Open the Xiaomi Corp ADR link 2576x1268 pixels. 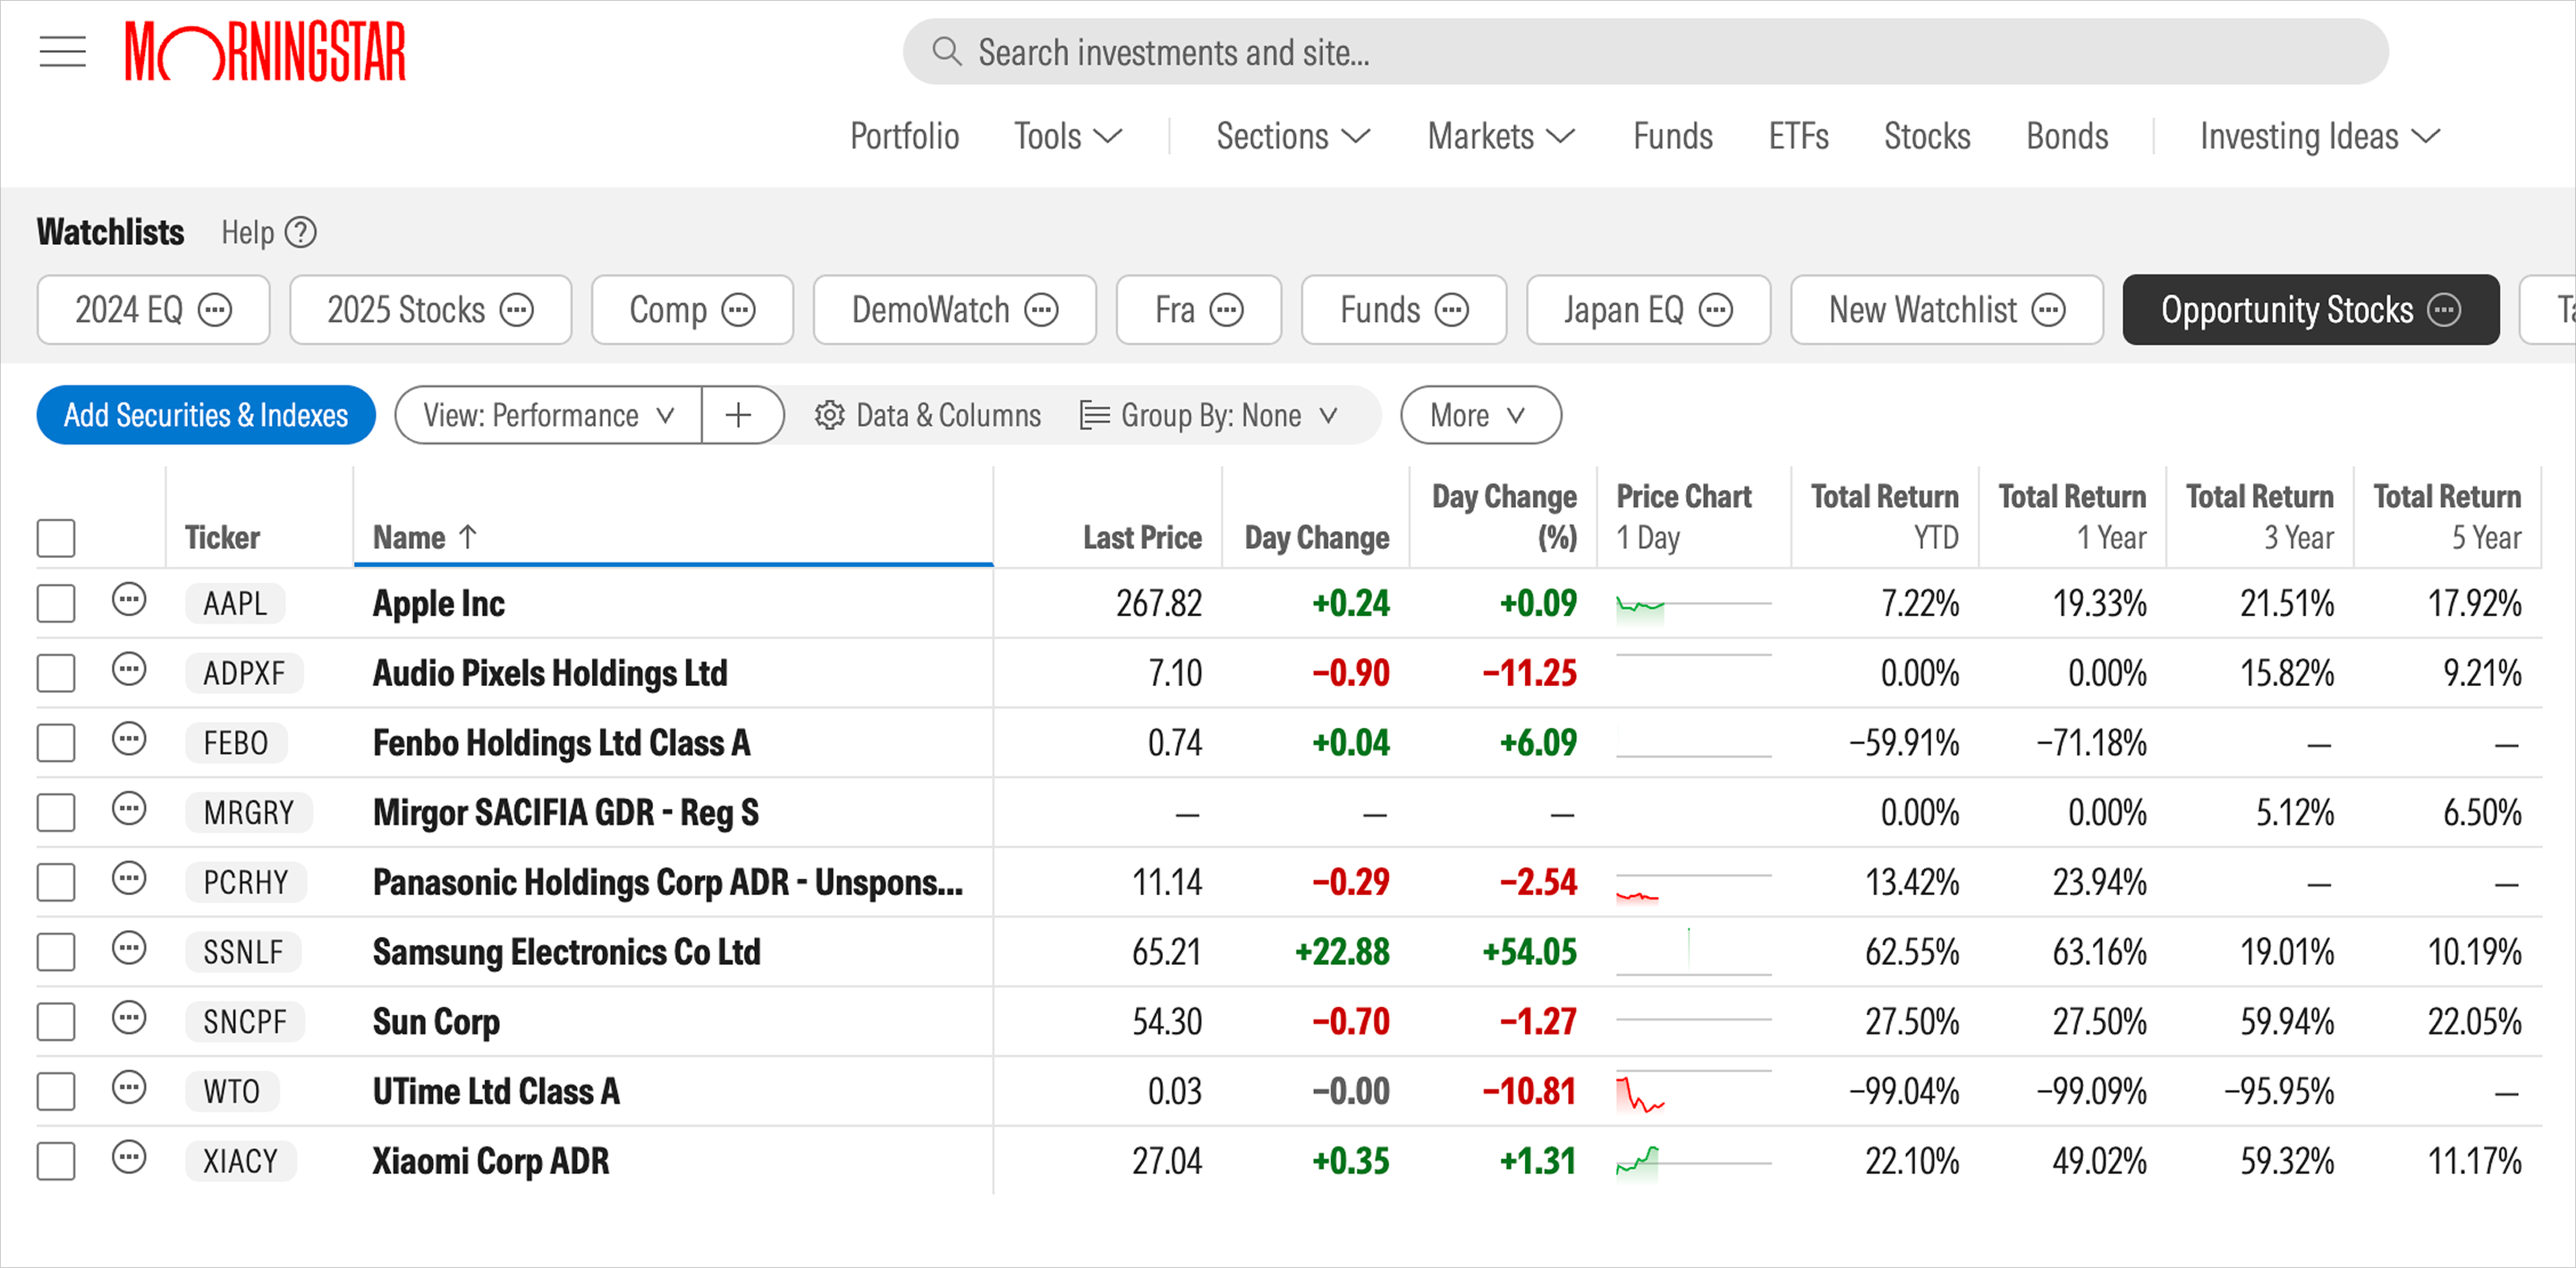click(x=490, y=1161)
